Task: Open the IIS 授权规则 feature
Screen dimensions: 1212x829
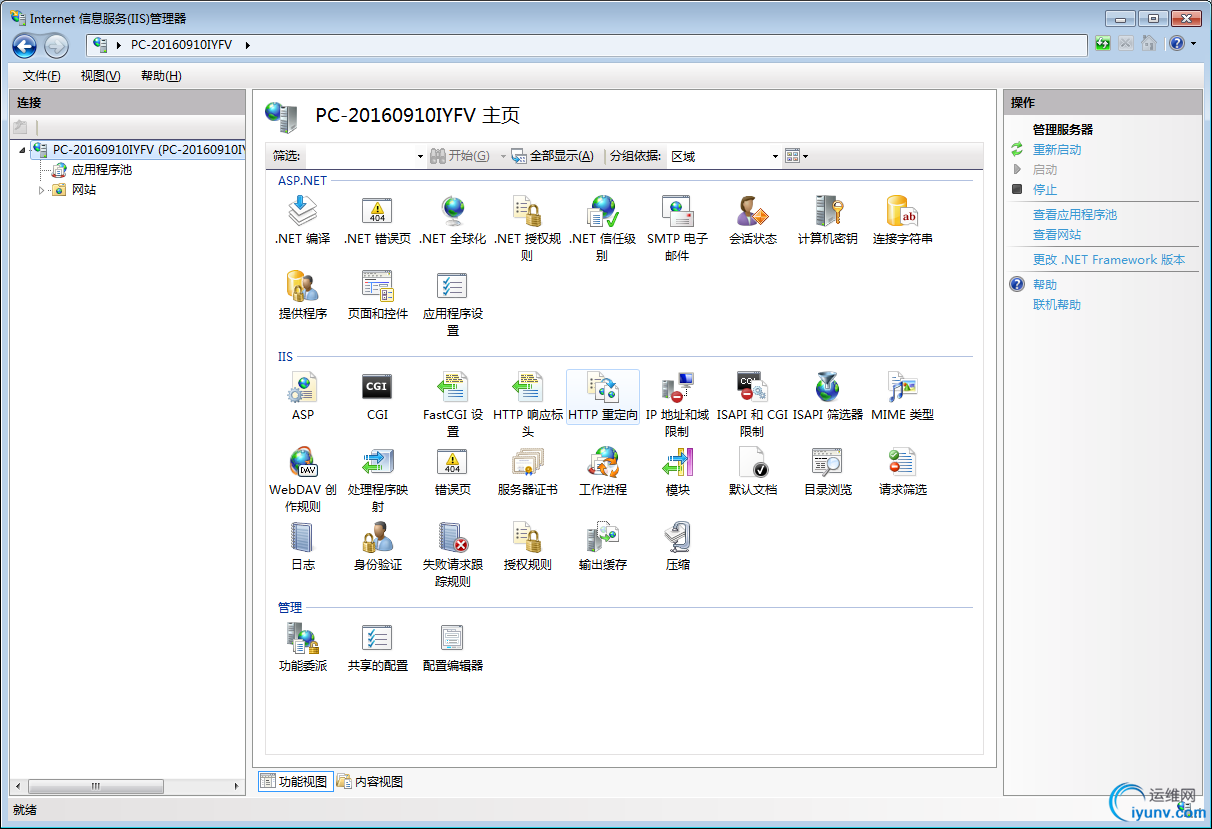Action: pos(527,546)
